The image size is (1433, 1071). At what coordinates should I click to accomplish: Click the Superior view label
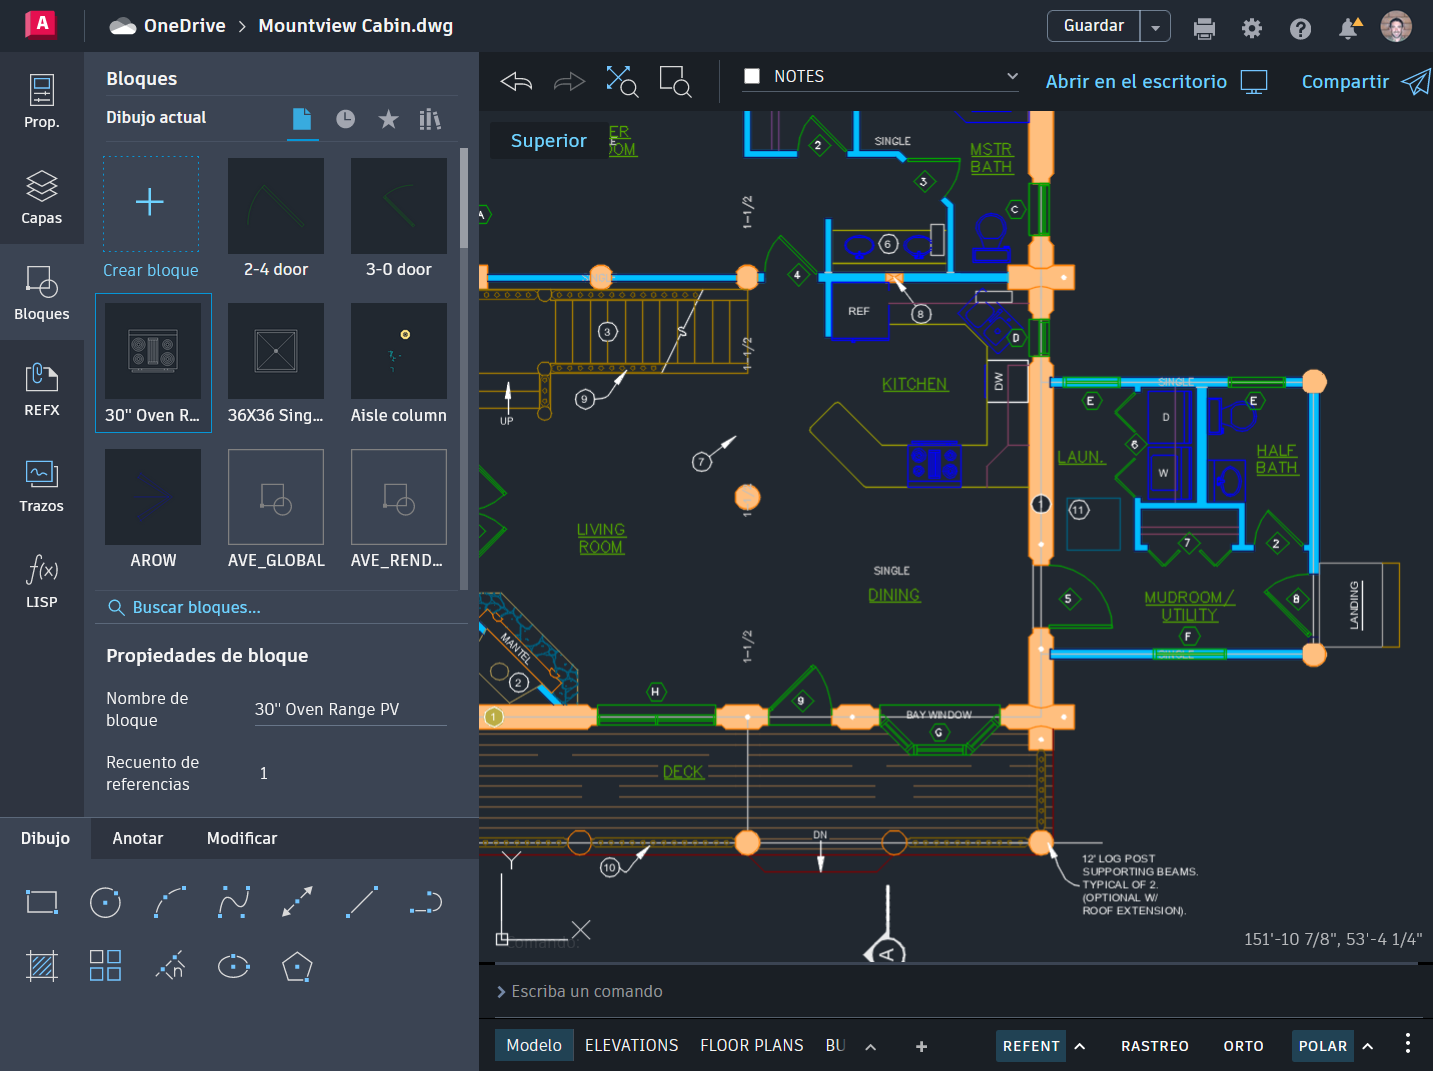click(549, 141)
